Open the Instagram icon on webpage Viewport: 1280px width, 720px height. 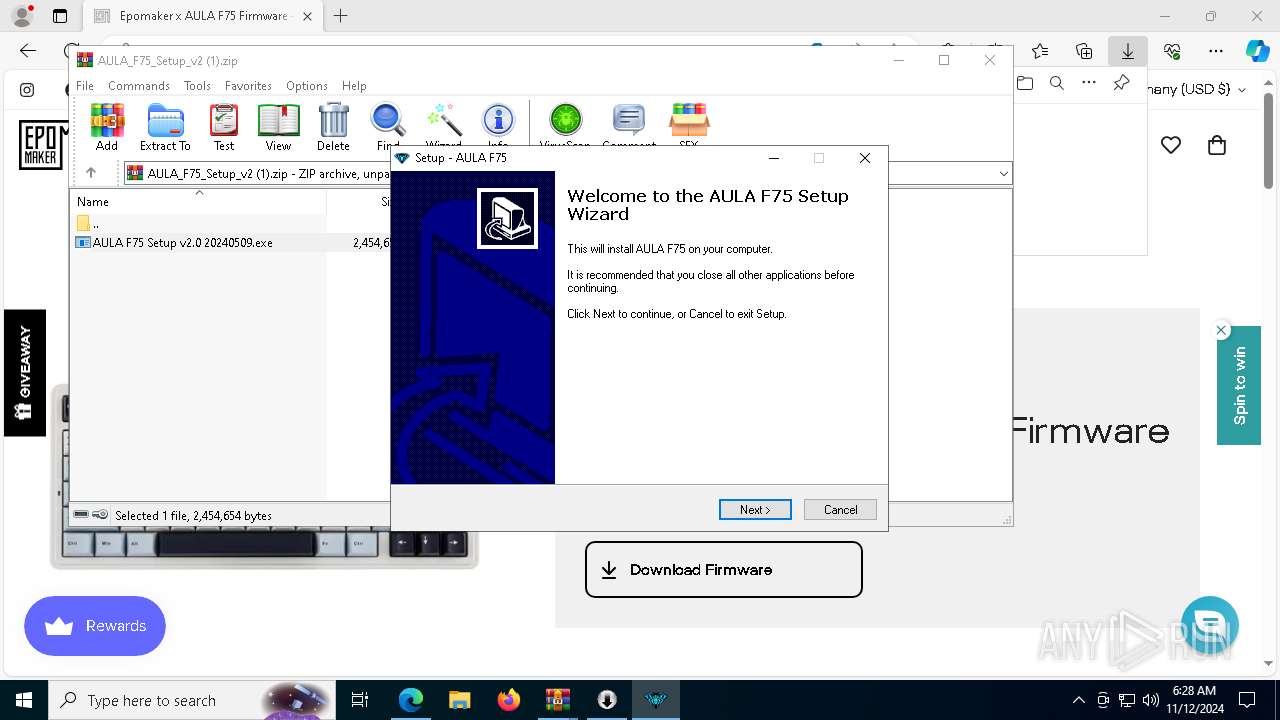[27, 89]
